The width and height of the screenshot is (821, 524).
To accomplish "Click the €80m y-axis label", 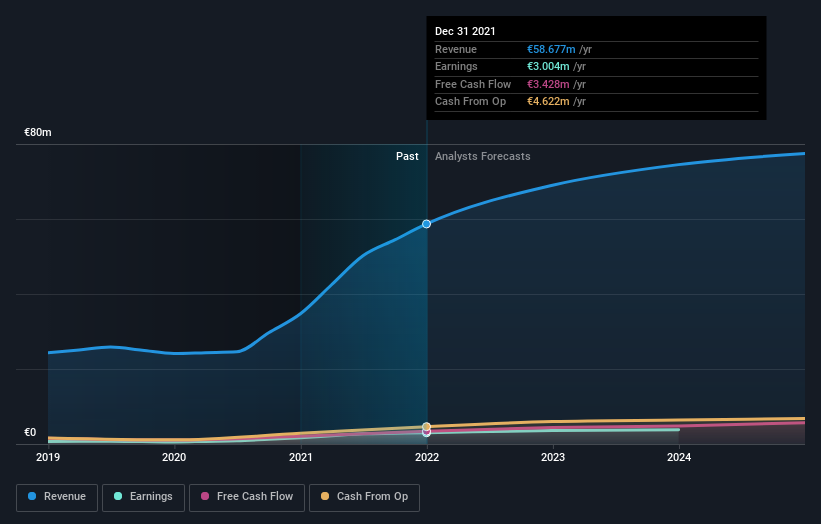I will [38, 132].
